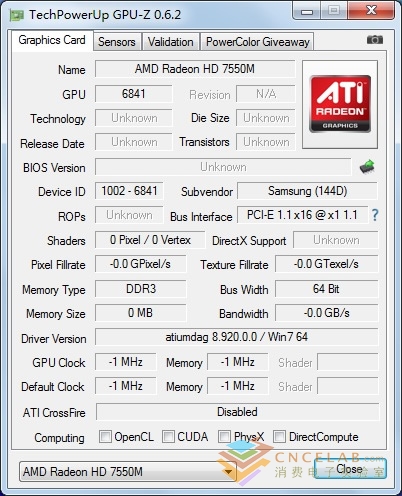
Task: Click the Name field showing Radeon HD 7550M
Action: [x=195, y=69]
